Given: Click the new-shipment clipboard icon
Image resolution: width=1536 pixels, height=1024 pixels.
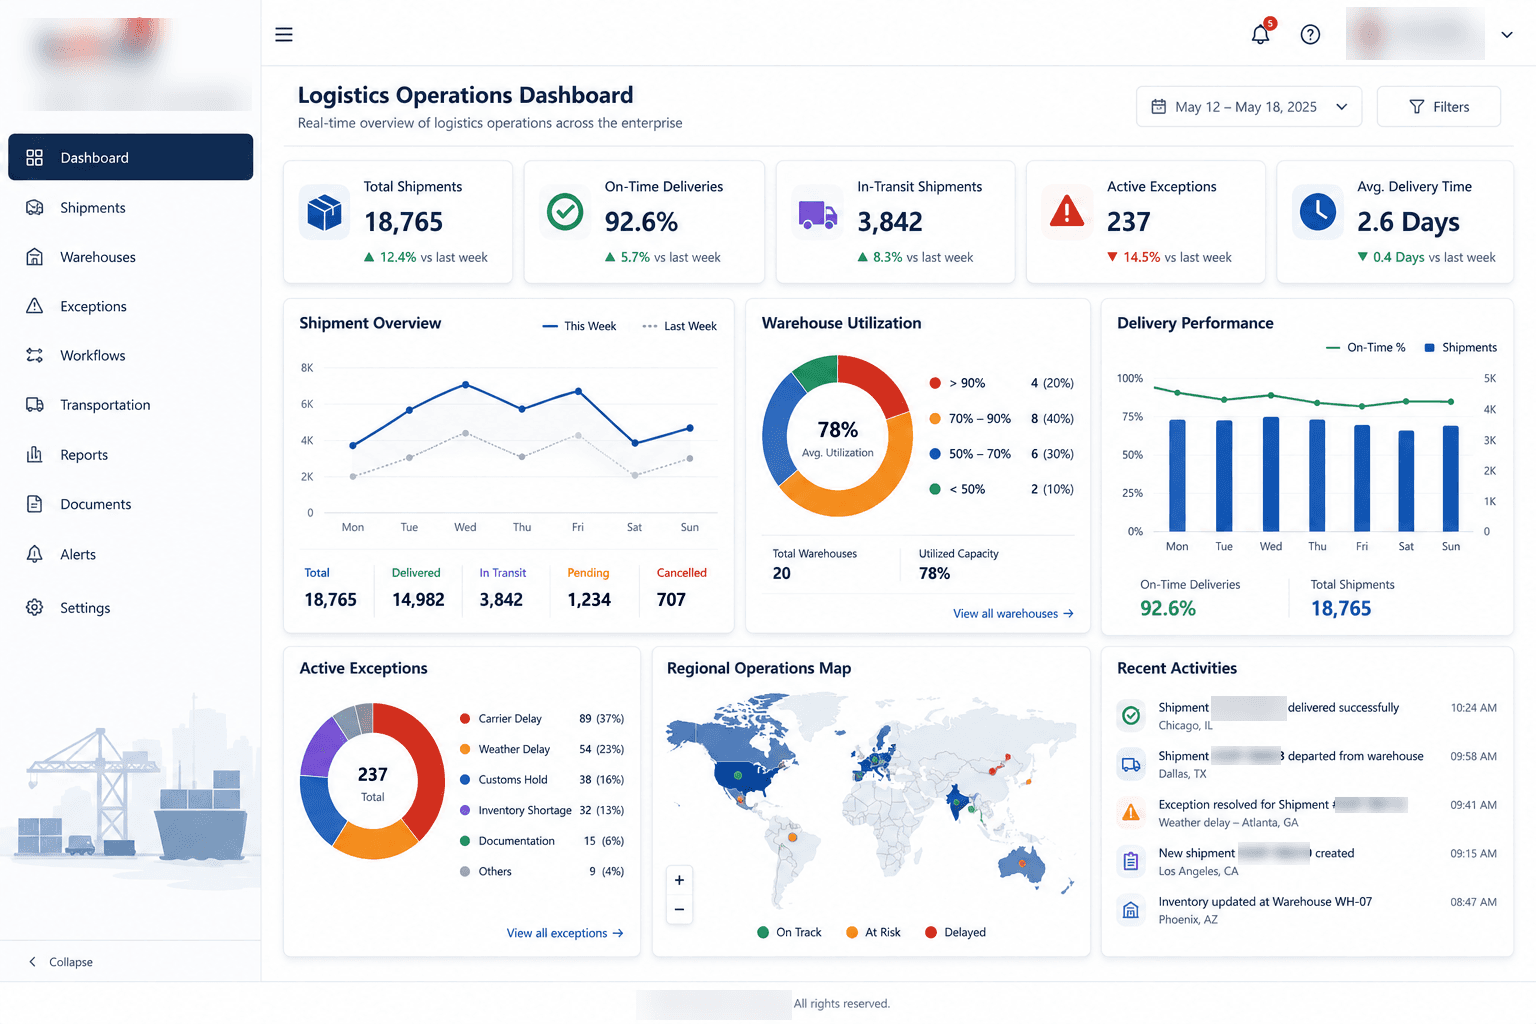Looking at the screenshot, I should tap(1131, 861).
